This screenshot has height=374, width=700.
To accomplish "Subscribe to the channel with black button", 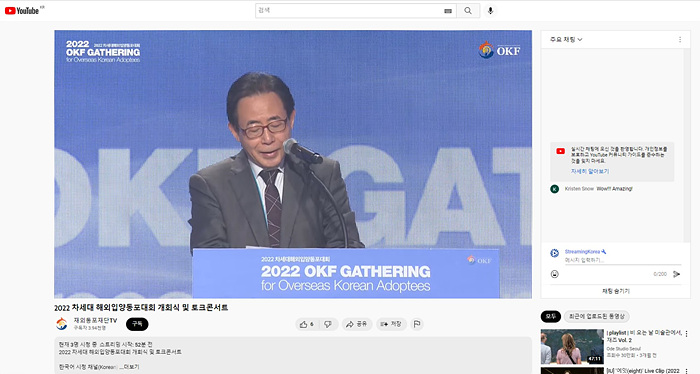I will pyautogui.click(x=137, y=324).
